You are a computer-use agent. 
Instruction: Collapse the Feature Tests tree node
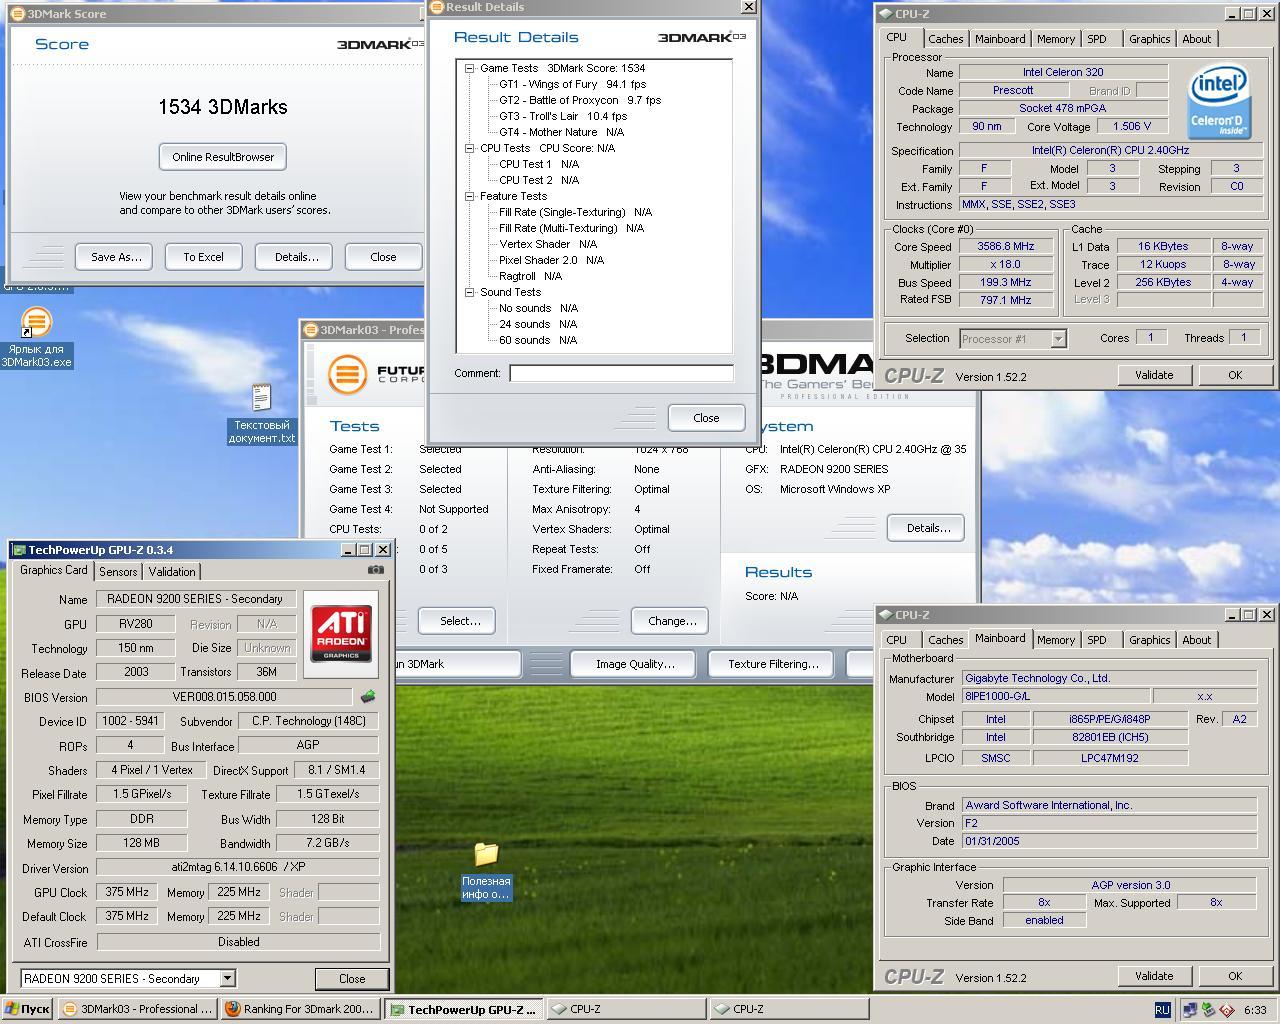pos(469,196)
